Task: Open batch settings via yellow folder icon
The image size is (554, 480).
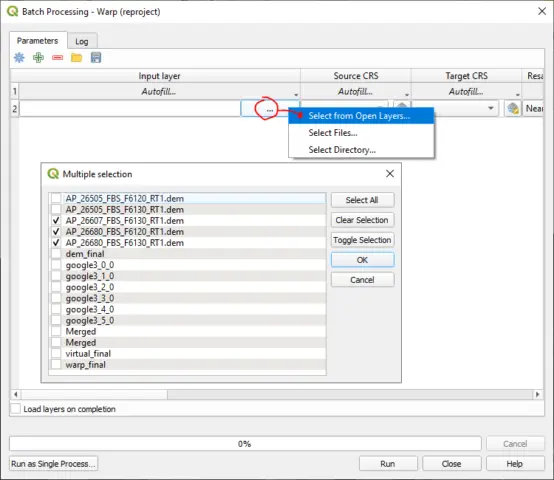Action: (x=76, y=58)
